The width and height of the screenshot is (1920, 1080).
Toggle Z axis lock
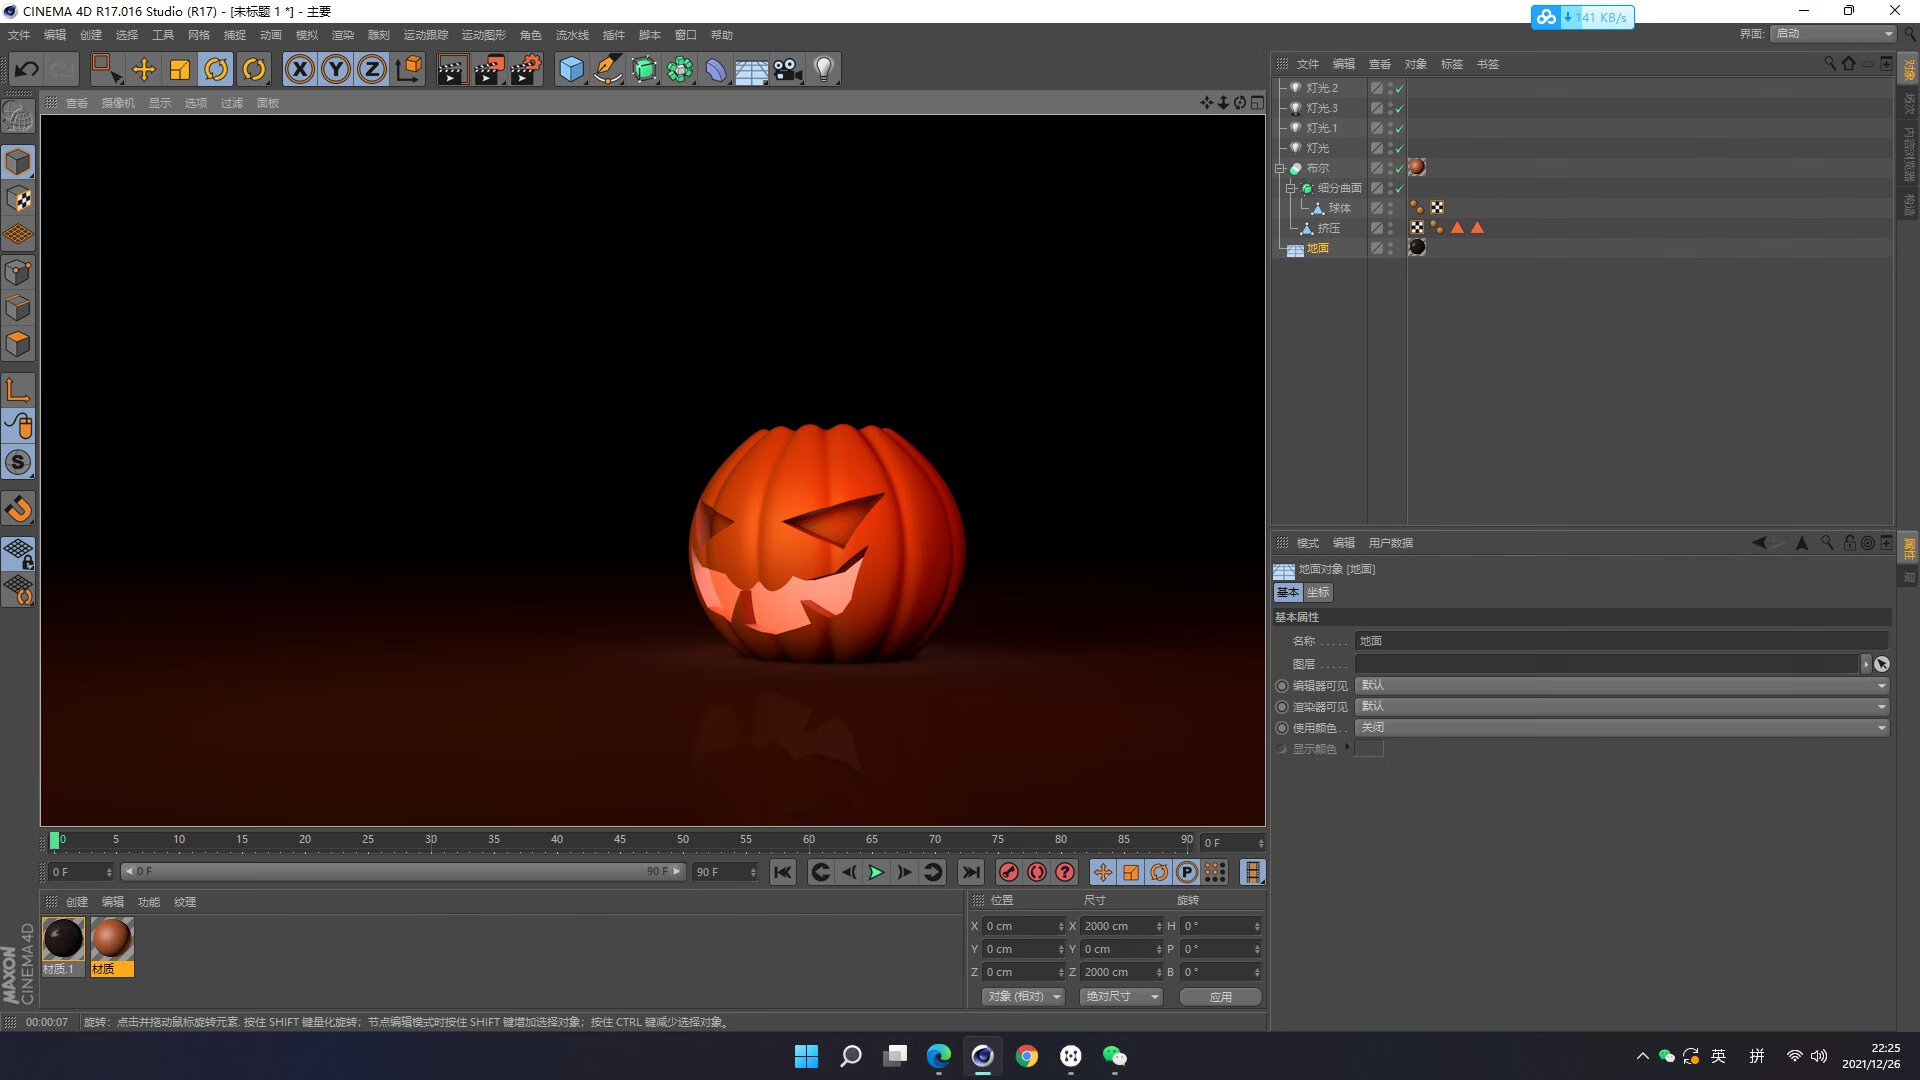click(x=372, y=69)
